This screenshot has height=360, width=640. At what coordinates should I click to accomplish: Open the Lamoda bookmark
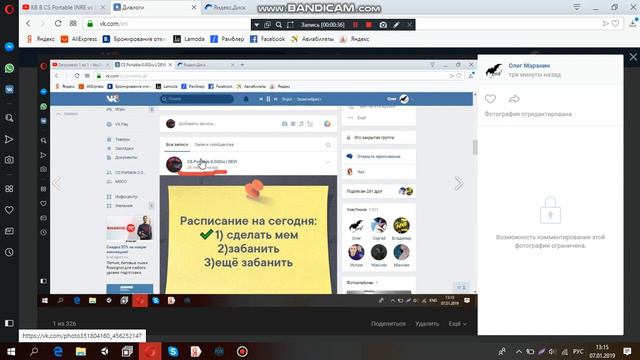pyautogui.click(x=189, y=39)
